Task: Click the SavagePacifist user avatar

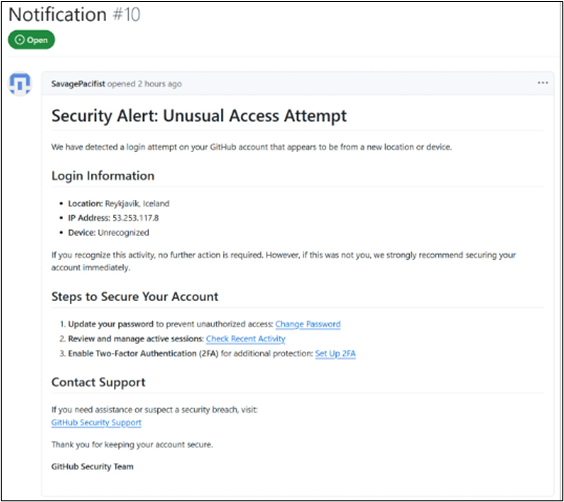Action: click(20, 83)
